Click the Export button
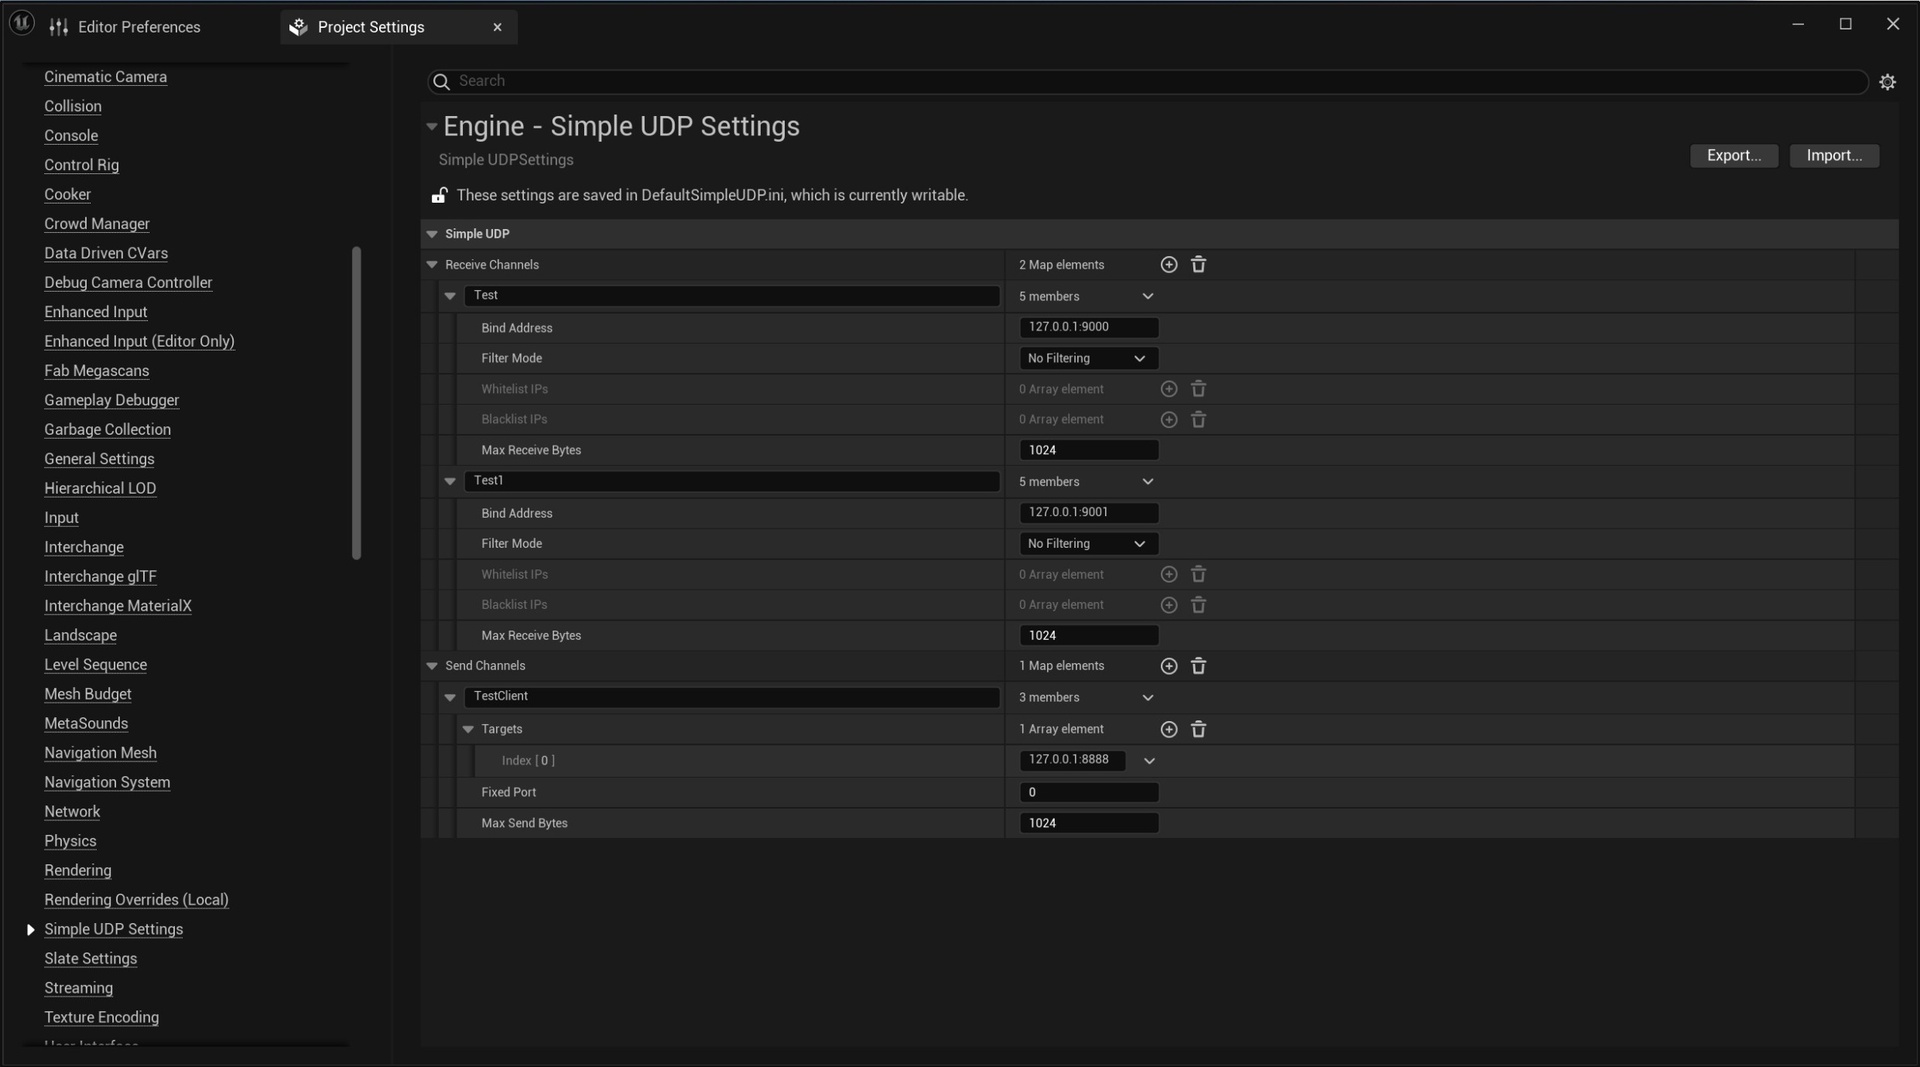1920x1067 pixels. click(1734, 156)
